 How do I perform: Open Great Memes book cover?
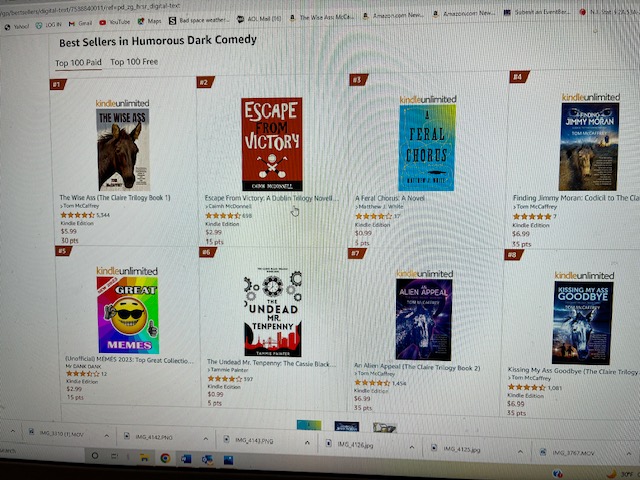tap(128, 315)
